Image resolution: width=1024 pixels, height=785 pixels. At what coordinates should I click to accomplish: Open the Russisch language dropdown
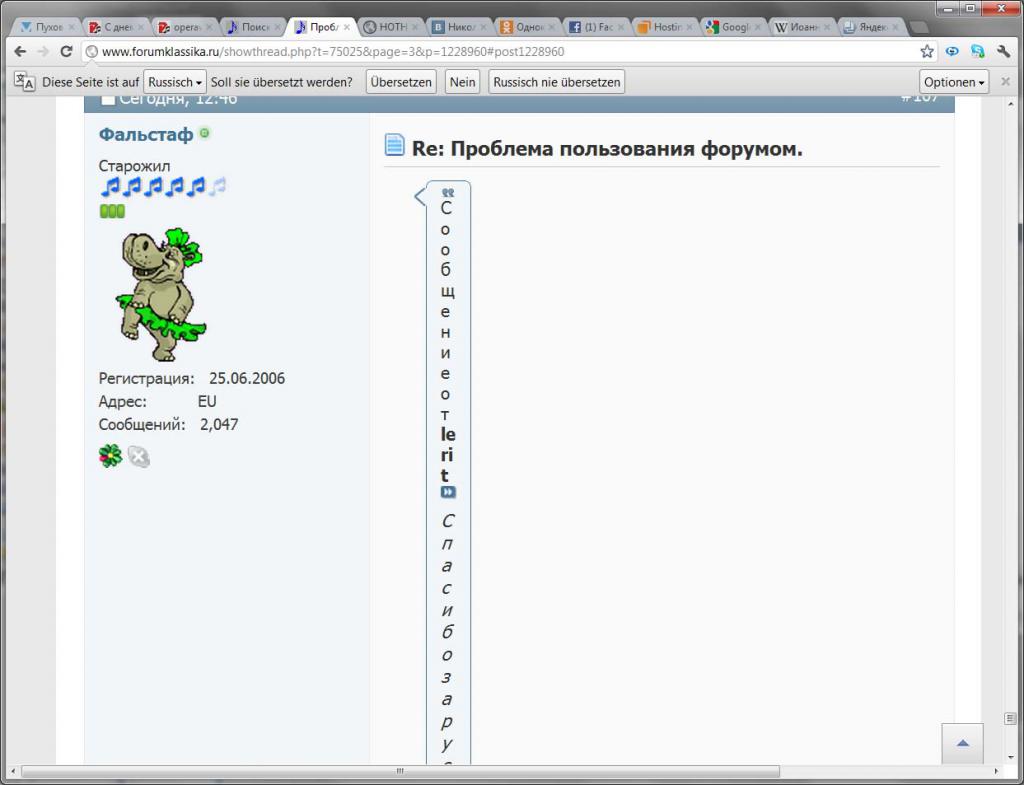click(x=175, y=82)
